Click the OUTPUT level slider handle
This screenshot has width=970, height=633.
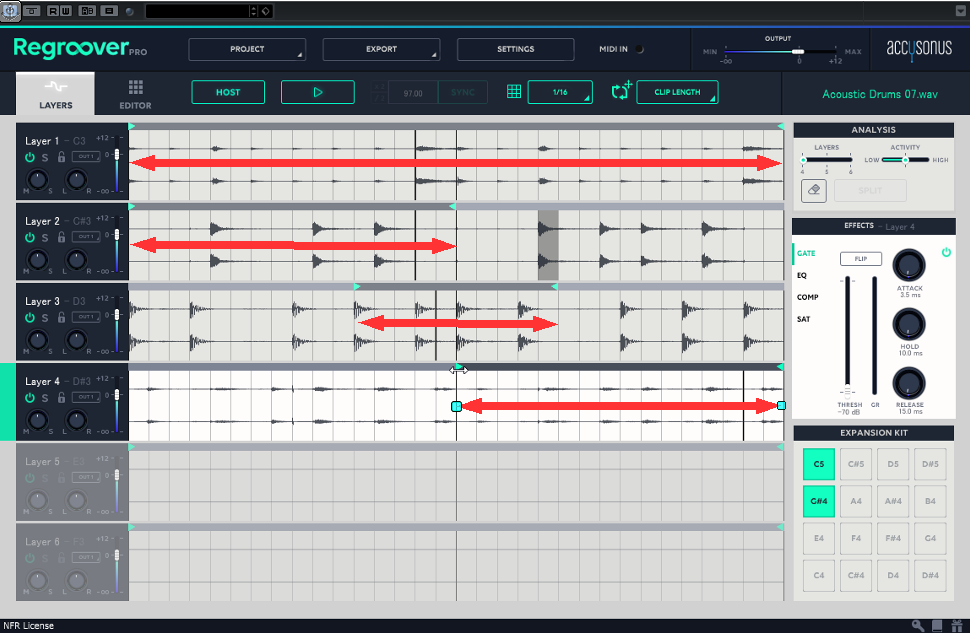click(x=798, y=51)
